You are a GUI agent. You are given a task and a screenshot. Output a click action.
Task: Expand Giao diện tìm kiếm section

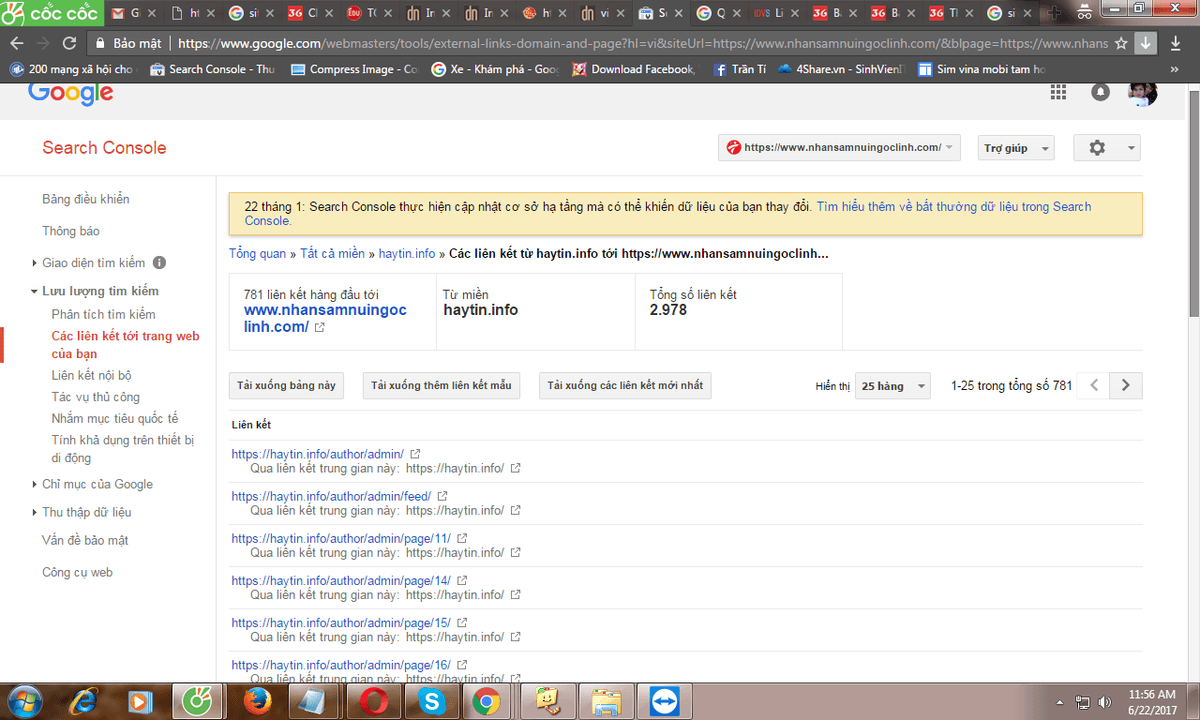point(35,263)
